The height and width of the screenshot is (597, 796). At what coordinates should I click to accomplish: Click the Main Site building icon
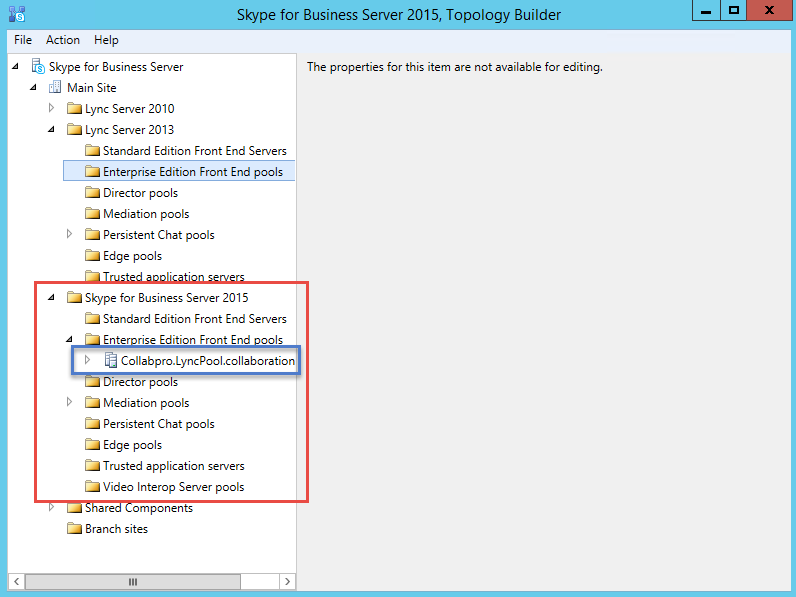tap(55, 87)
